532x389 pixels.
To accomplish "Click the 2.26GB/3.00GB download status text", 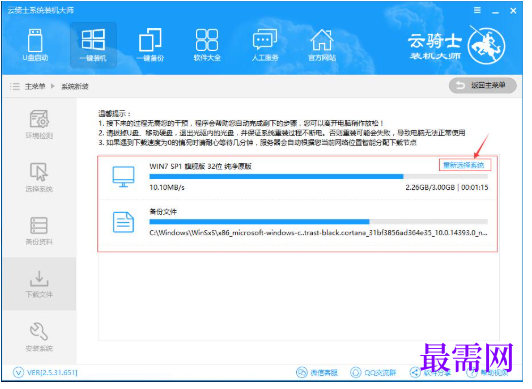I will (x=430, y=187).
